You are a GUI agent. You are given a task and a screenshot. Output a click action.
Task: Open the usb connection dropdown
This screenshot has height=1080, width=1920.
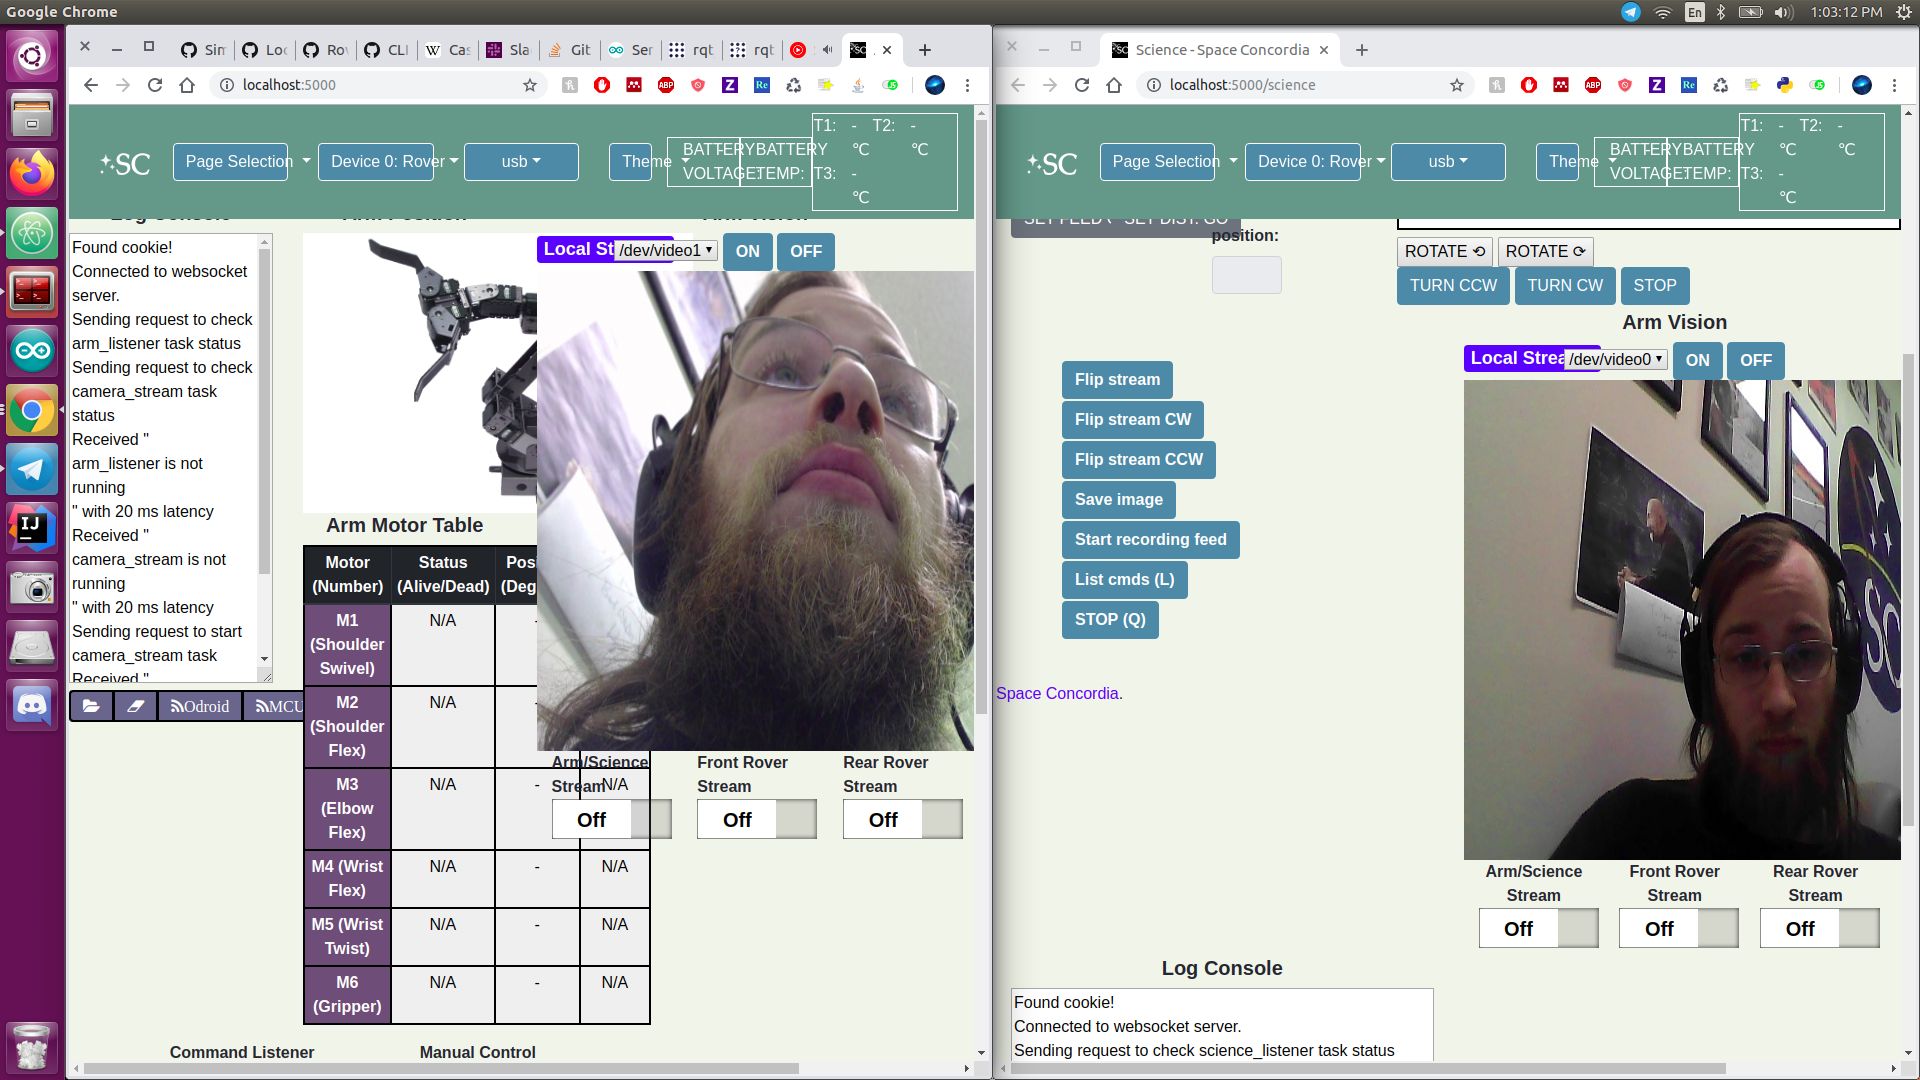(520, 161)
